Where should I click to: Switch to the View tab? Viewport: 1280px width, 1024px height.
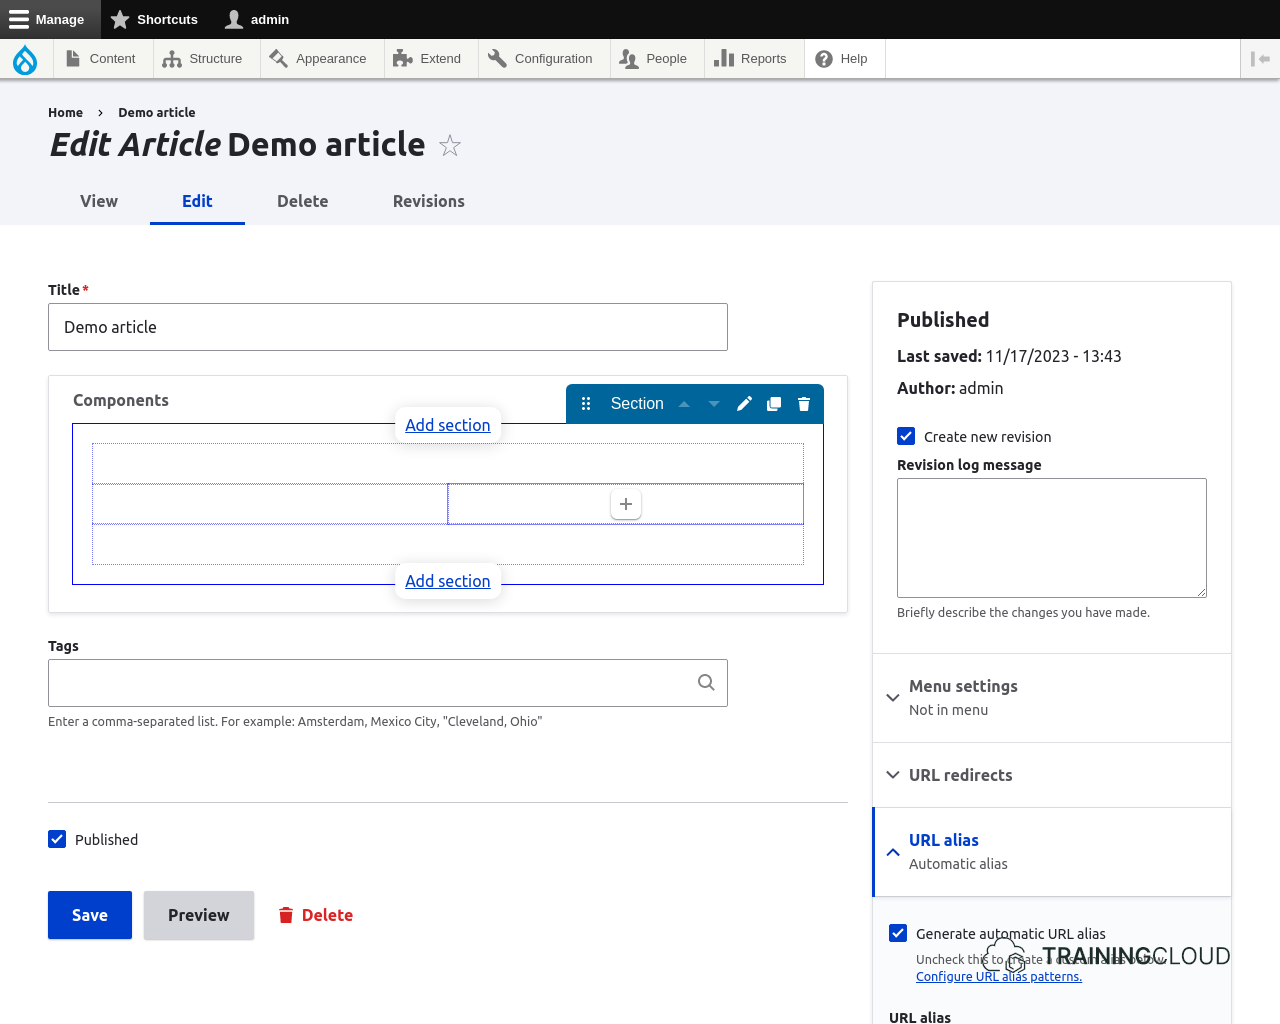click(x=99, y=201)
